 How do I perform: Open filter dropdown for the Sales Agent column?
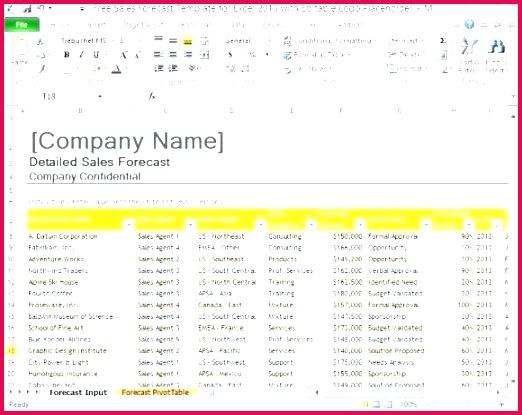[190, 225]
